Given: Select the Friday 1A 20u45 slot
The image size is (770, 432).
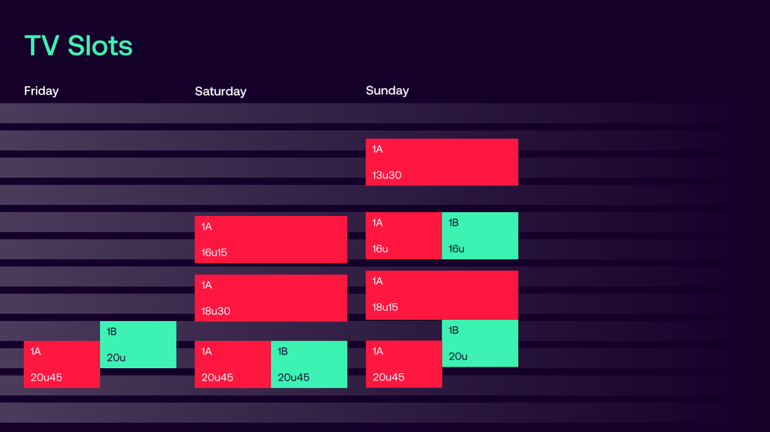Looking at the screenshot, I should 62,364.
